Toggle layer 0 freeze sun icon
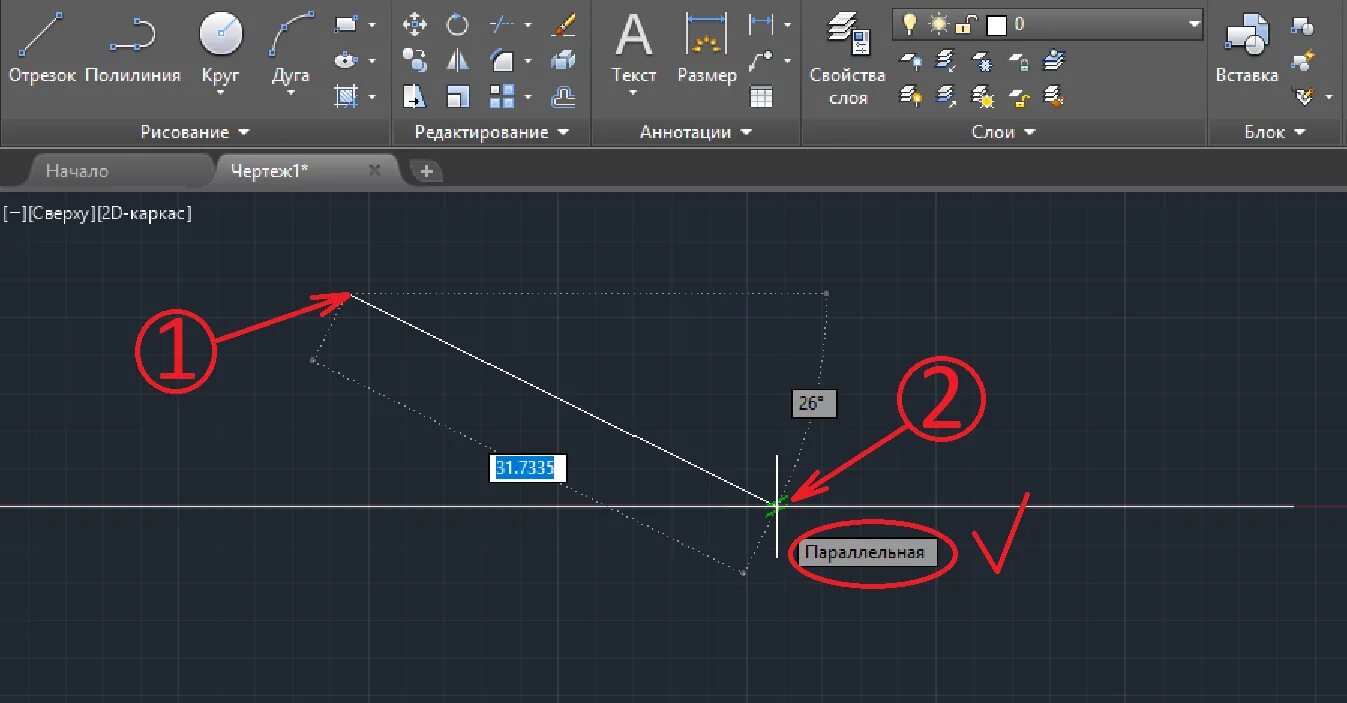The width and height of the screenshot is (1347, 703). (x=939, y=23)
